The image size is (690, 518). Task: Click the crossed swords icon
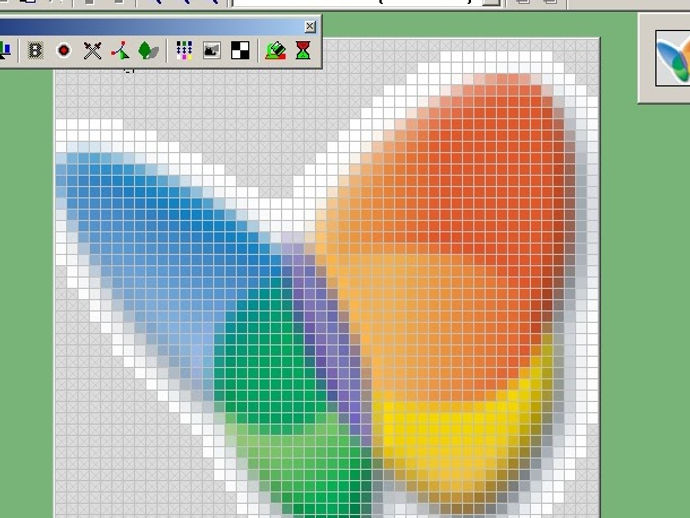92,50
